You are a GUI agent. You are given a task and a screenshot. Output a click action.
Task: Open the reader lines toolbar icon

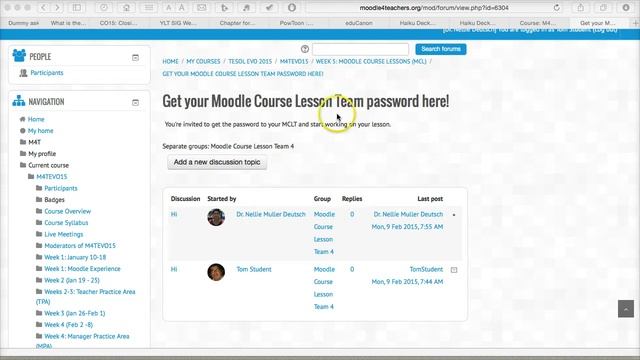pos(149,8)
